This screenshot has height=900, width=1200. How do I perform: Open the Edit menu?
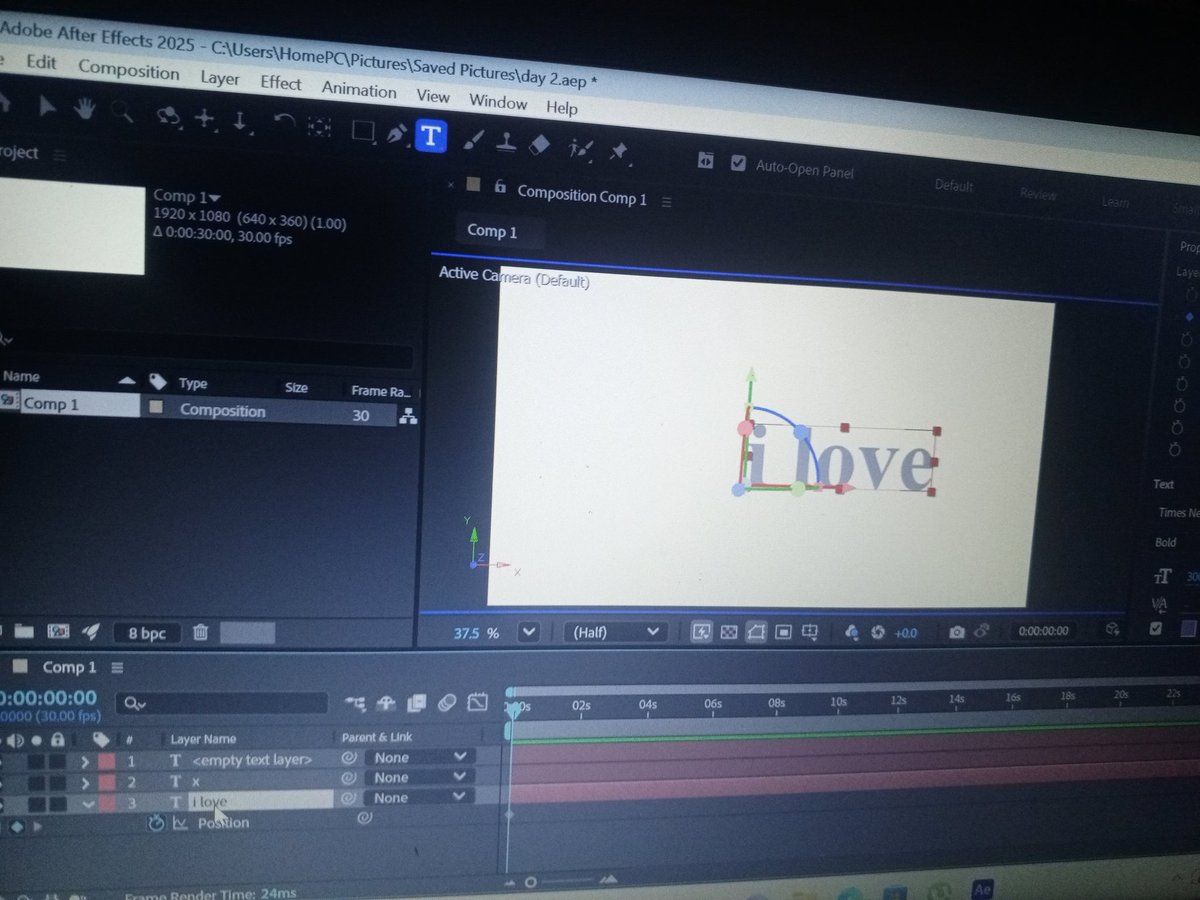41,62
